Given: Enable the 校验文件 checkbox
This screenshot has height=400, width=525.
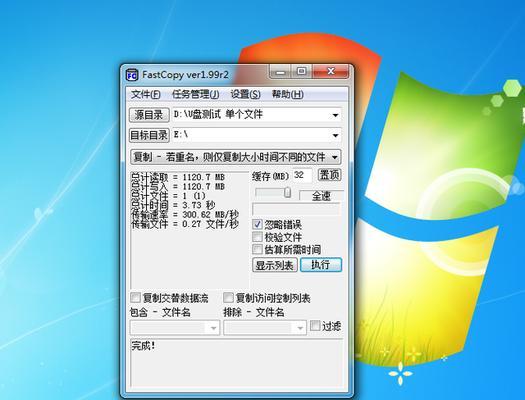Looking at the screenshot, I should 257,237.
